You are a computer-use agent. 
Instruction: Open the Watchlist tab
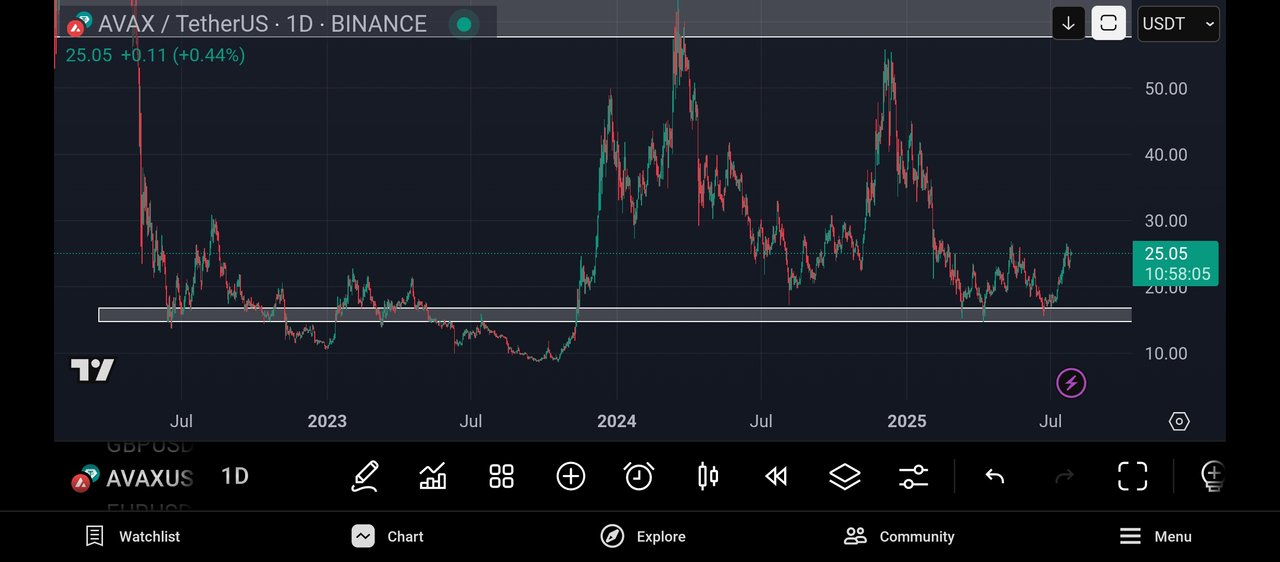click(132, 536)
